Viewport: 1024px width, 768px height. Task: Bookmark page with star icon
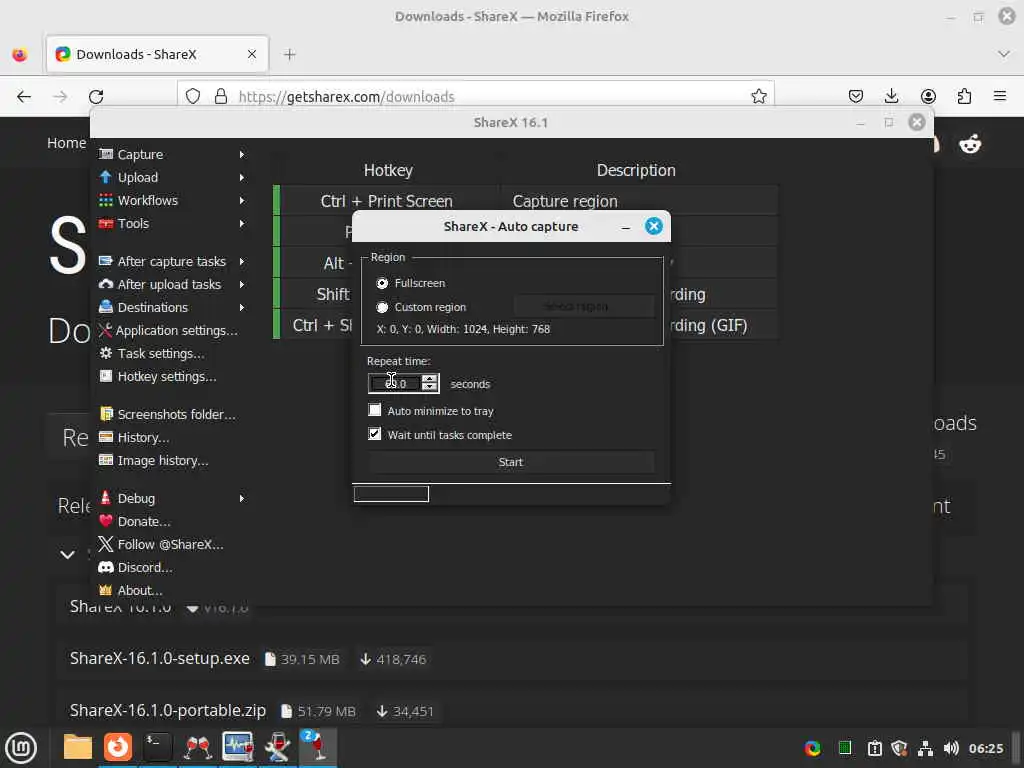click(x=758, y=97)
